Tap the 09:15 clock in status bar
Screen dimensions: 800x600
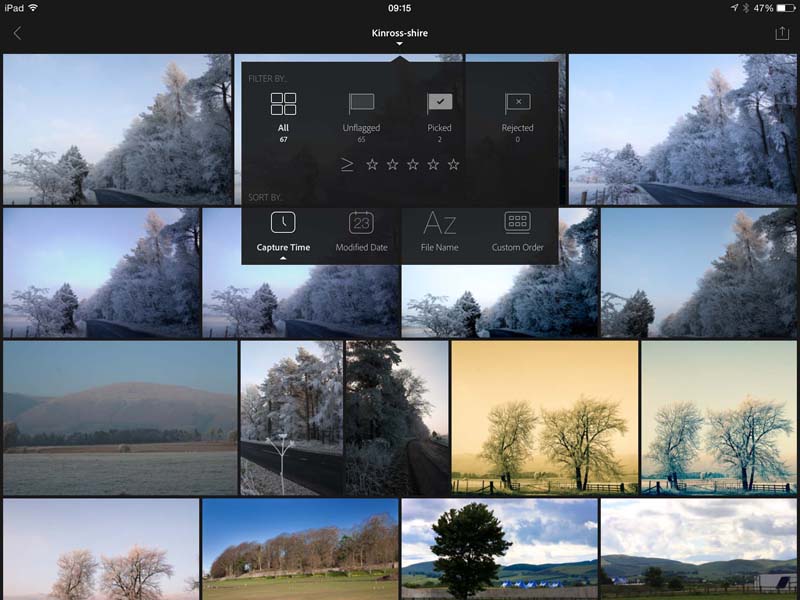(399, 8)
